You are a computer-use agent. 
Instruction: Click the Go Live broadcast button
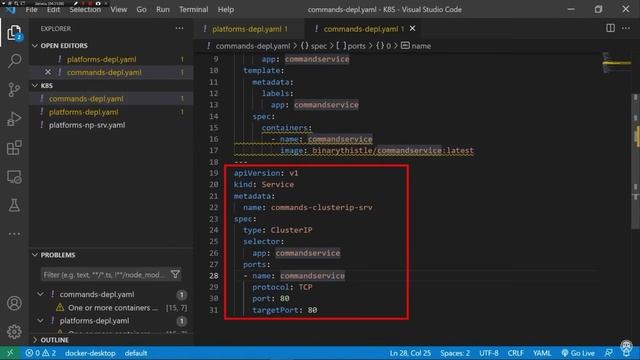tap(578, 353)
